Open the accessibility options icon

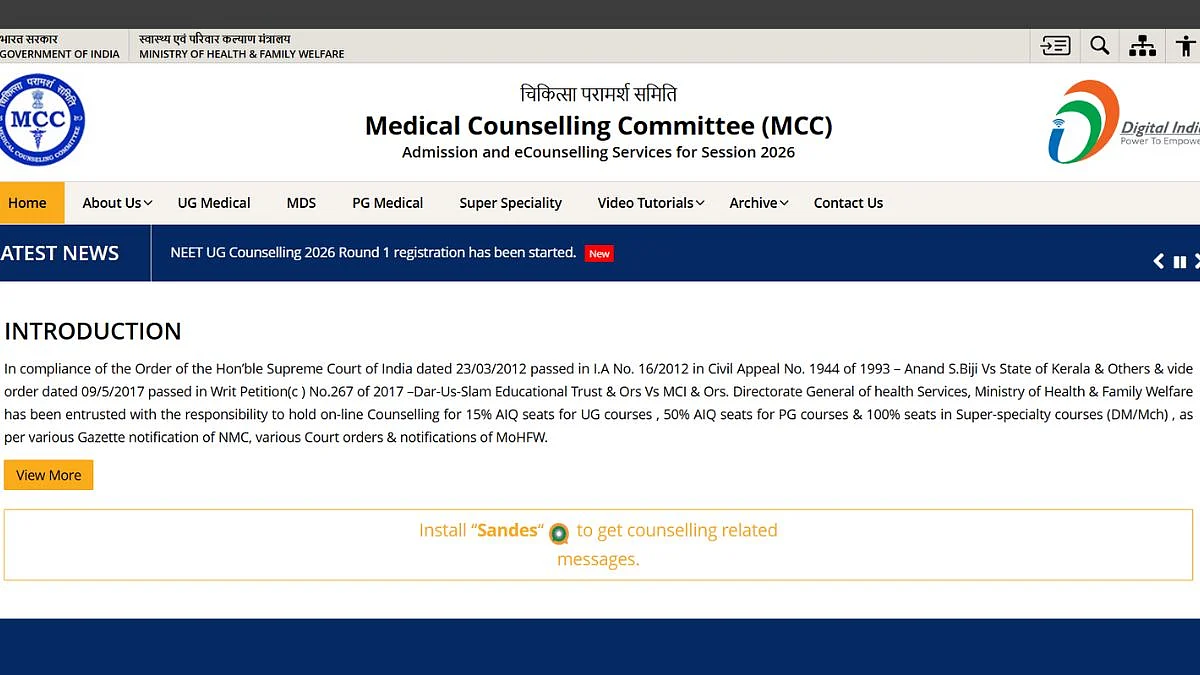(x=1186, y=46)
